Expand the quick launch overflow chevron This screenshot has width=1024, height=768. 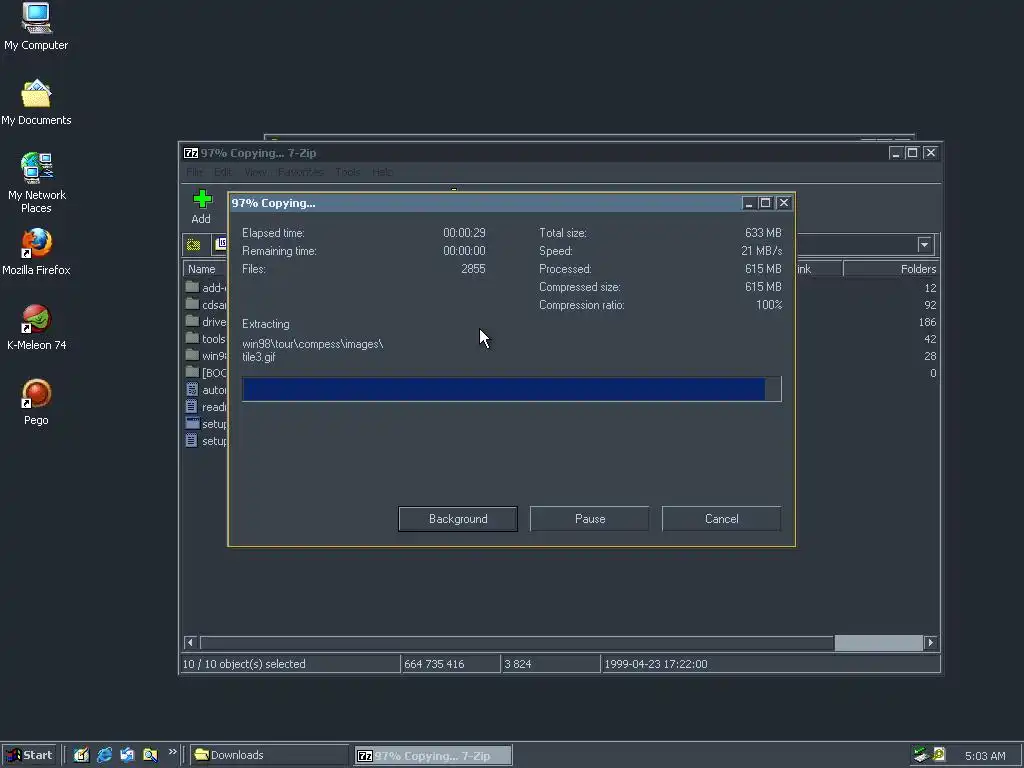[x=172, y=752]
